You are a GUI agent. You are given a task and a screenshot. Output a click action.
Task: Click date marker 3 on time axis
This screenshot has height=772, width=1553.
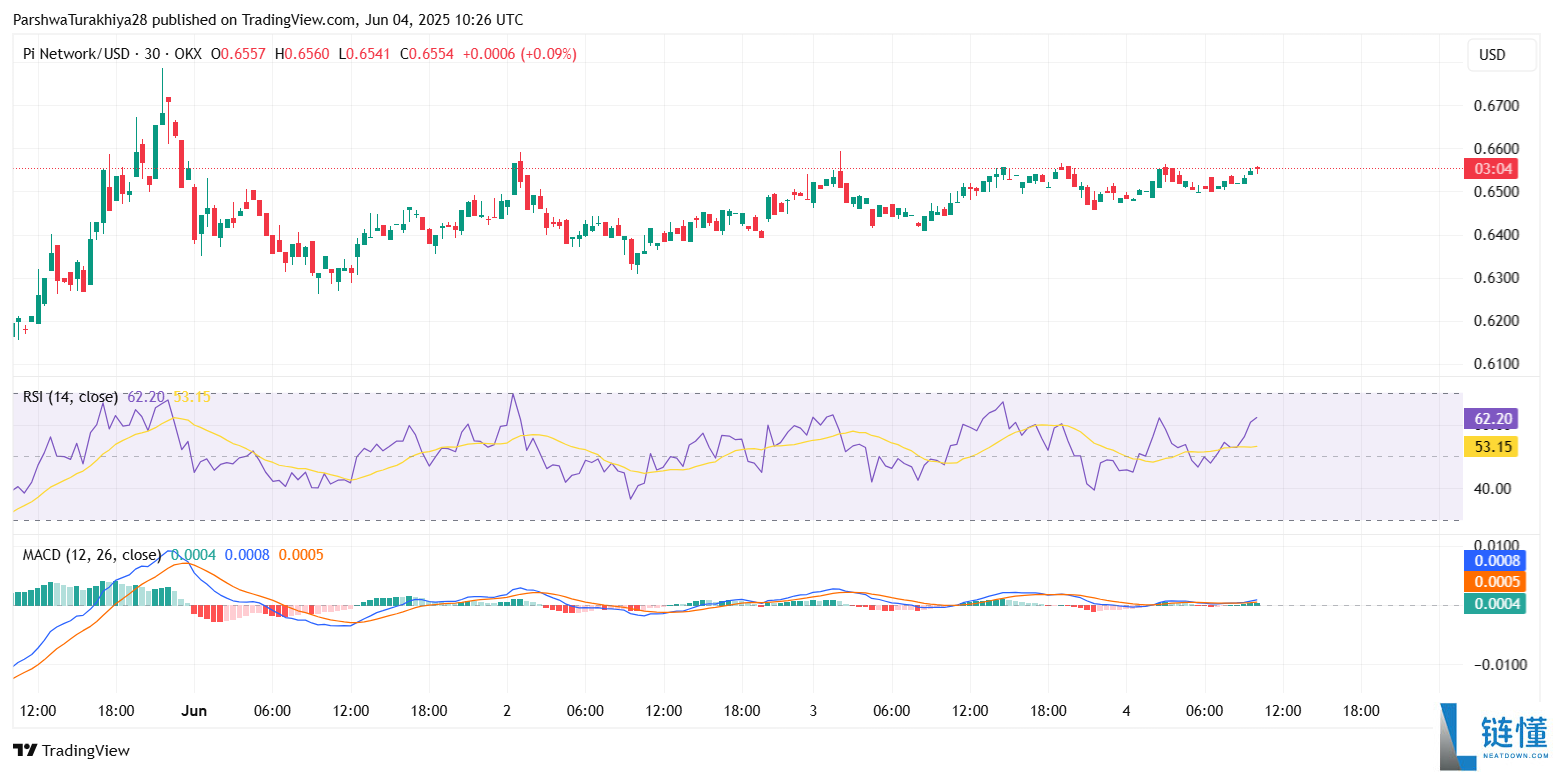(813, 711)
